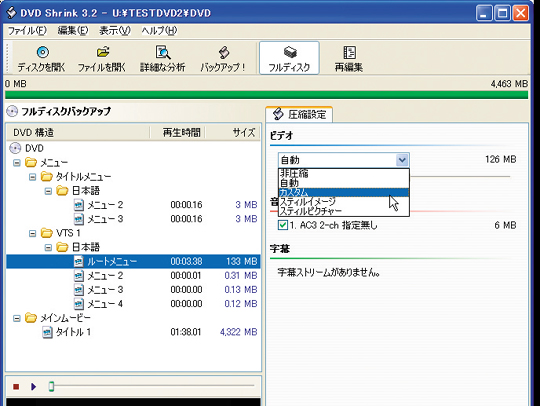Sort by サイズ column header

233,133
